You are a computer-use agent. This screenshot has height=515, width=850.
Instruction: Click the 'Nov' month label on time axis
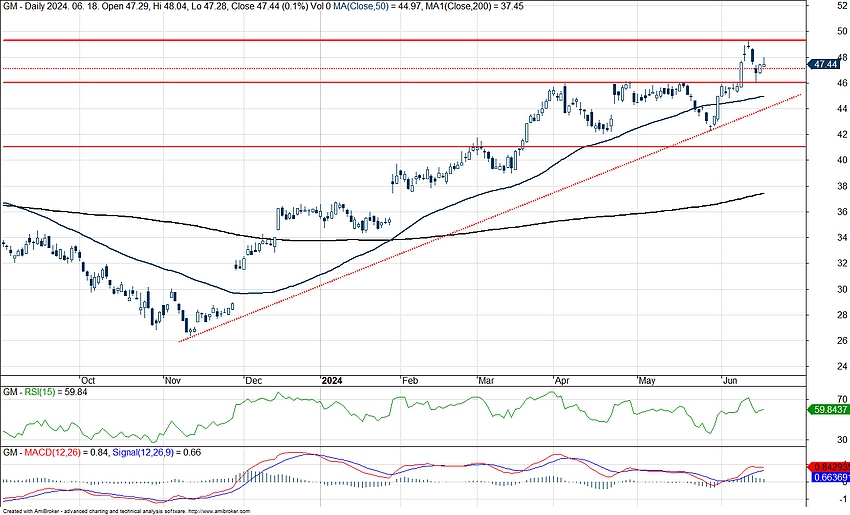pyautogui.click(x=173, y=381)
